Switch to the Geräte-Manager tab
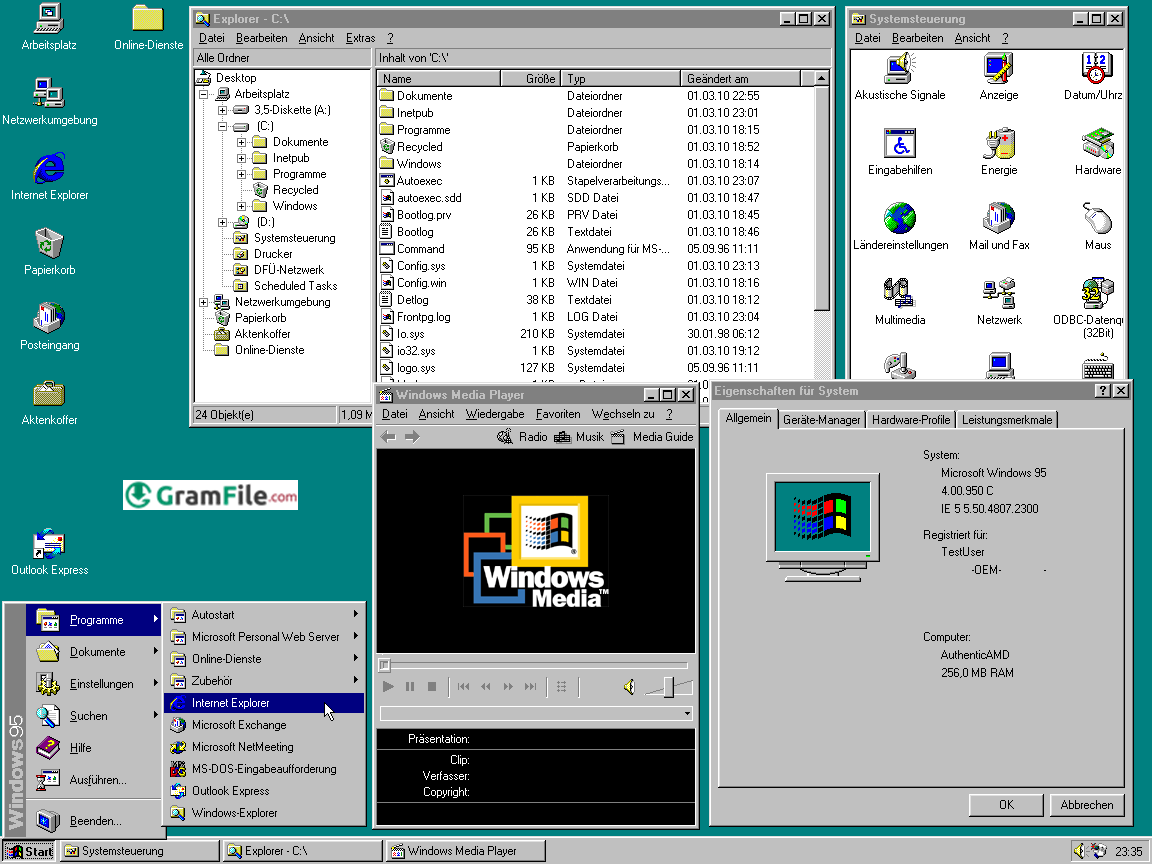Viewport: 1152px width, 864px height. coord(821,420)
